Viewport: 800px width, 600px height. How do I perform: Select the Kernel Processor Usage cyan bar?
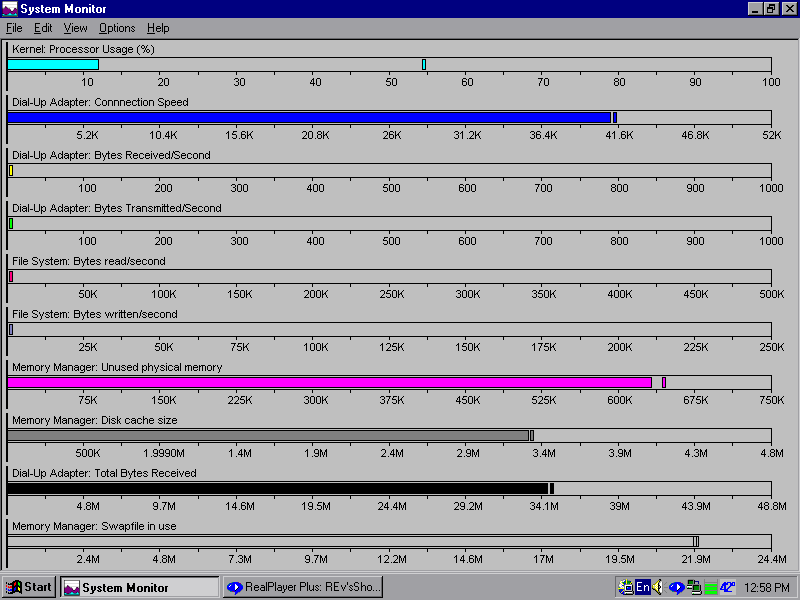click(53, 64)
